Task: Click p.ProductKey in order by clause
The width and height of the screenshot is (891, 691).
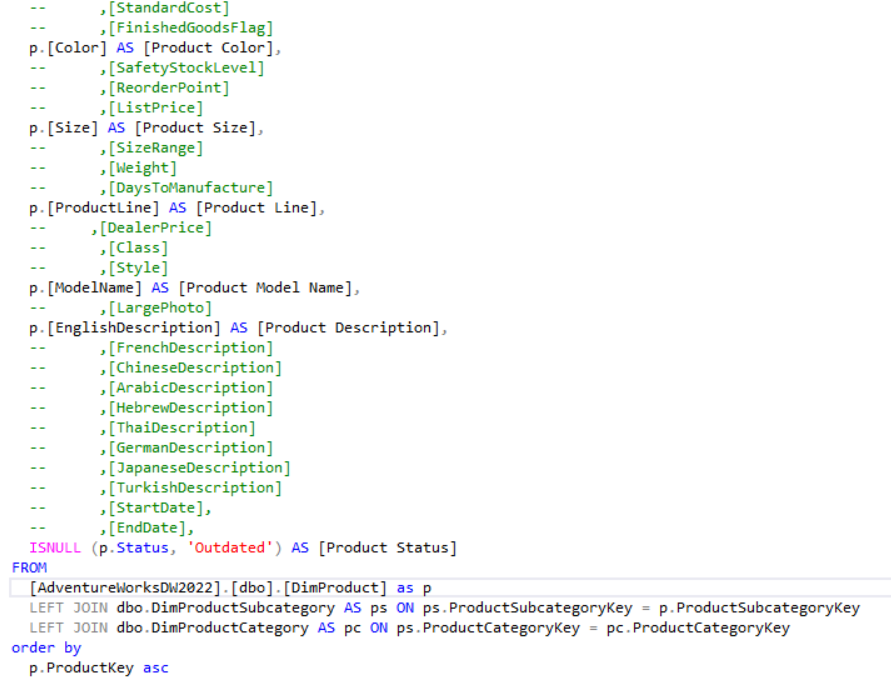Action: click(x=81, y=668)
